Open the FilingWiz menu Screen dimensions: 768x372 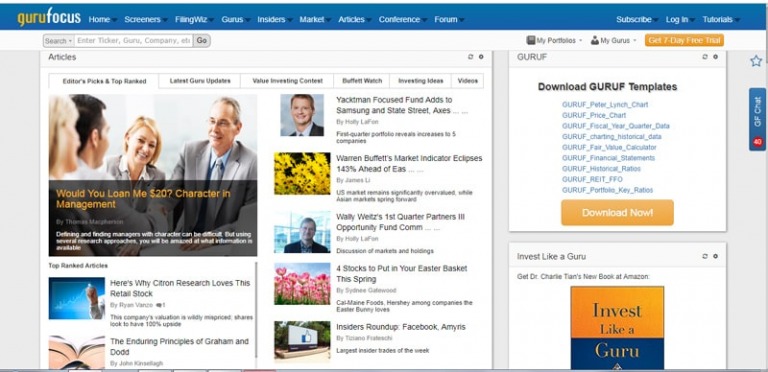(193, 20)
